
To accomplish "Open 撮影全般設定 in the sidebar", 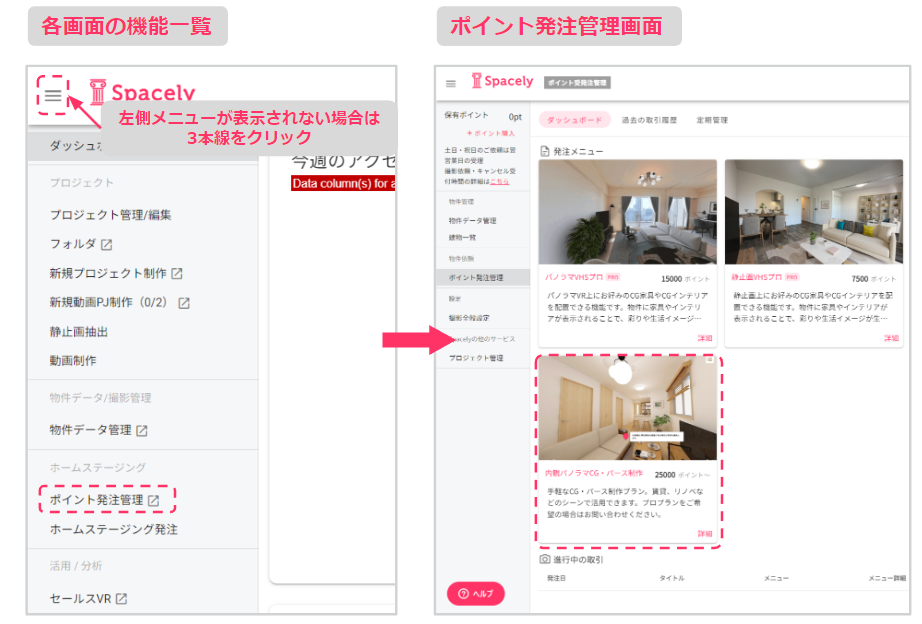I will 469,318.
